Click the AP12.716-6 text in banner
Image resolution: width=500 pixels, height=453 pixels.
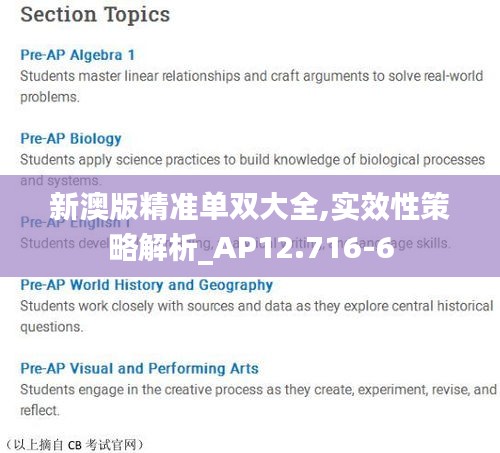pyautogui.click(x=303, y=248)
